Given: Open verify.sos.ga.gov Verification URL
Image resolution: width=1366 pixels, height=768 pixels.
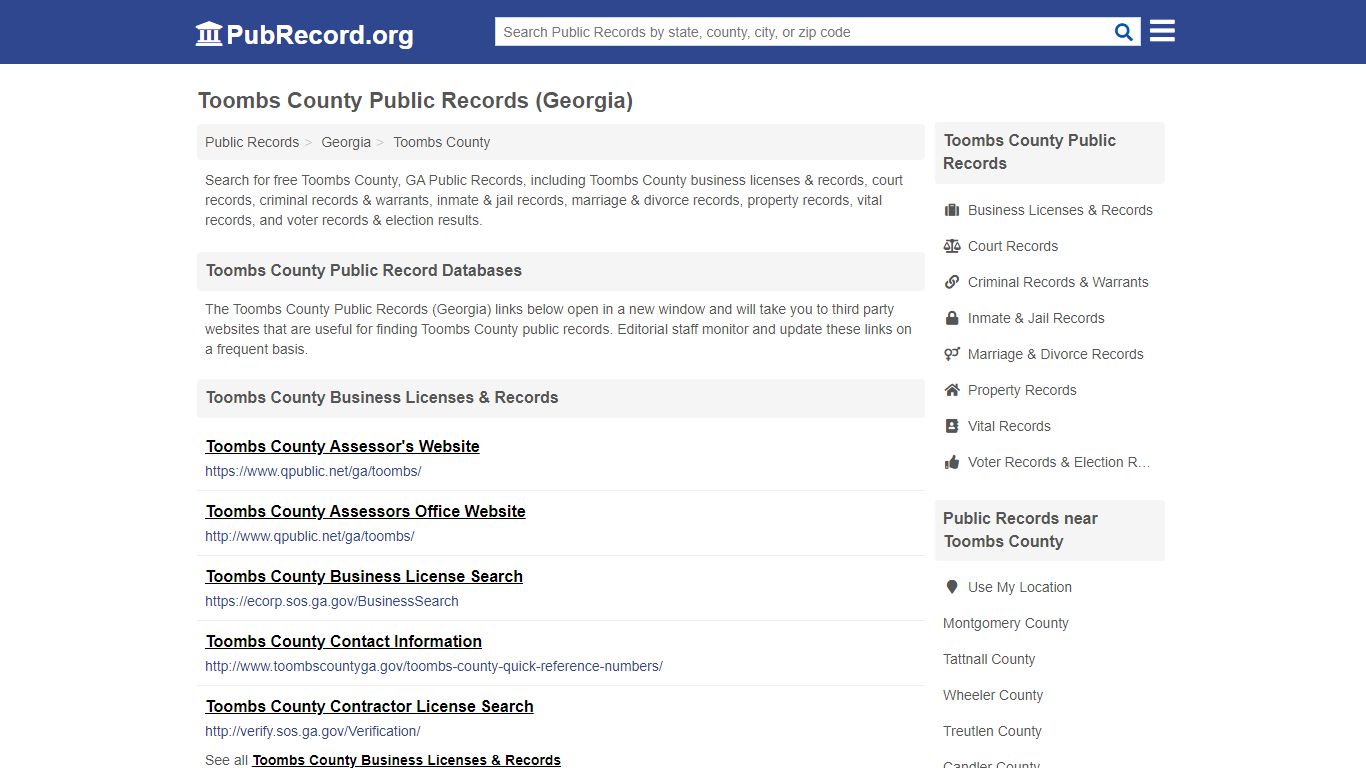Looking at the screenshot, I should [x=313, y=731].
